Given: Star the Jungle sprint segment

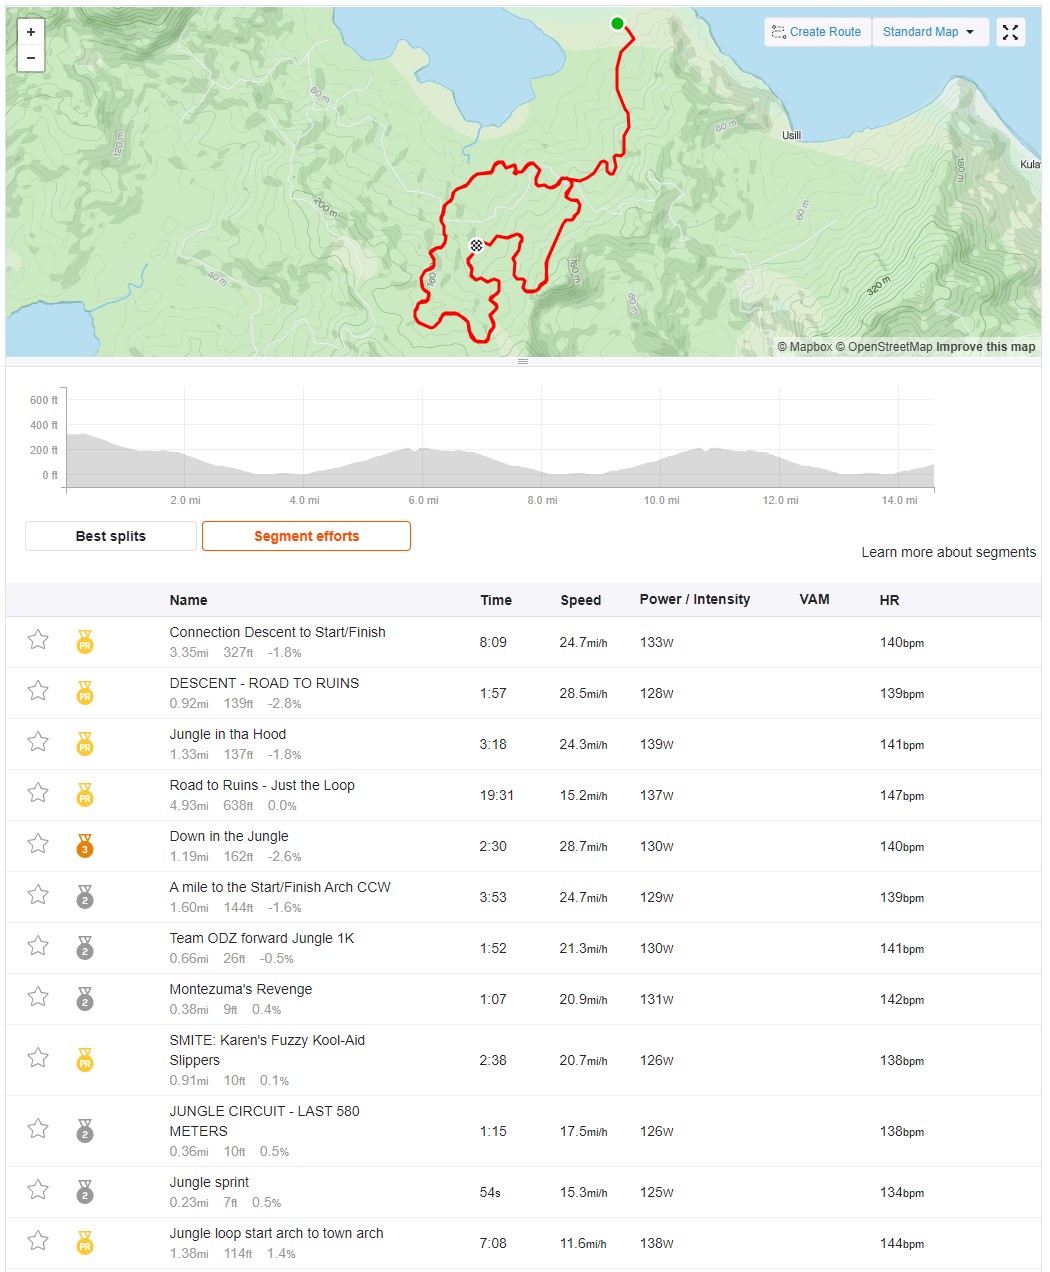Looking at the screenshot, I should (38, 1190).
